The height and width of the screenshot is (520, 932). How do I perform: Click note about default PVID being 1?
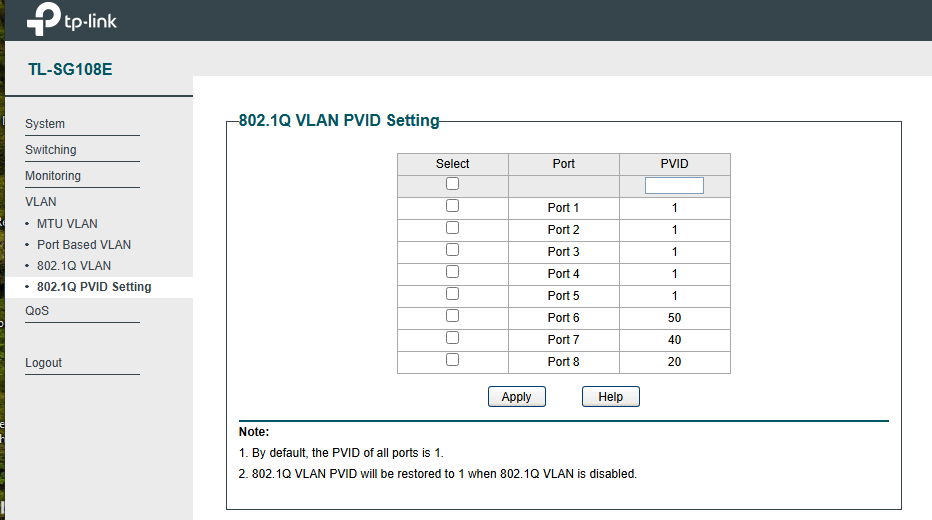pos(341,453)
